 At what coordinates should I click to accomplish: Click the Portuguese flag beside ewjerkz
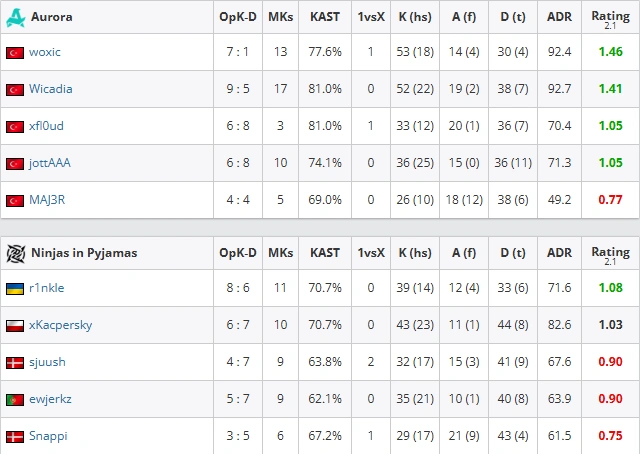(x=15, y=400)
